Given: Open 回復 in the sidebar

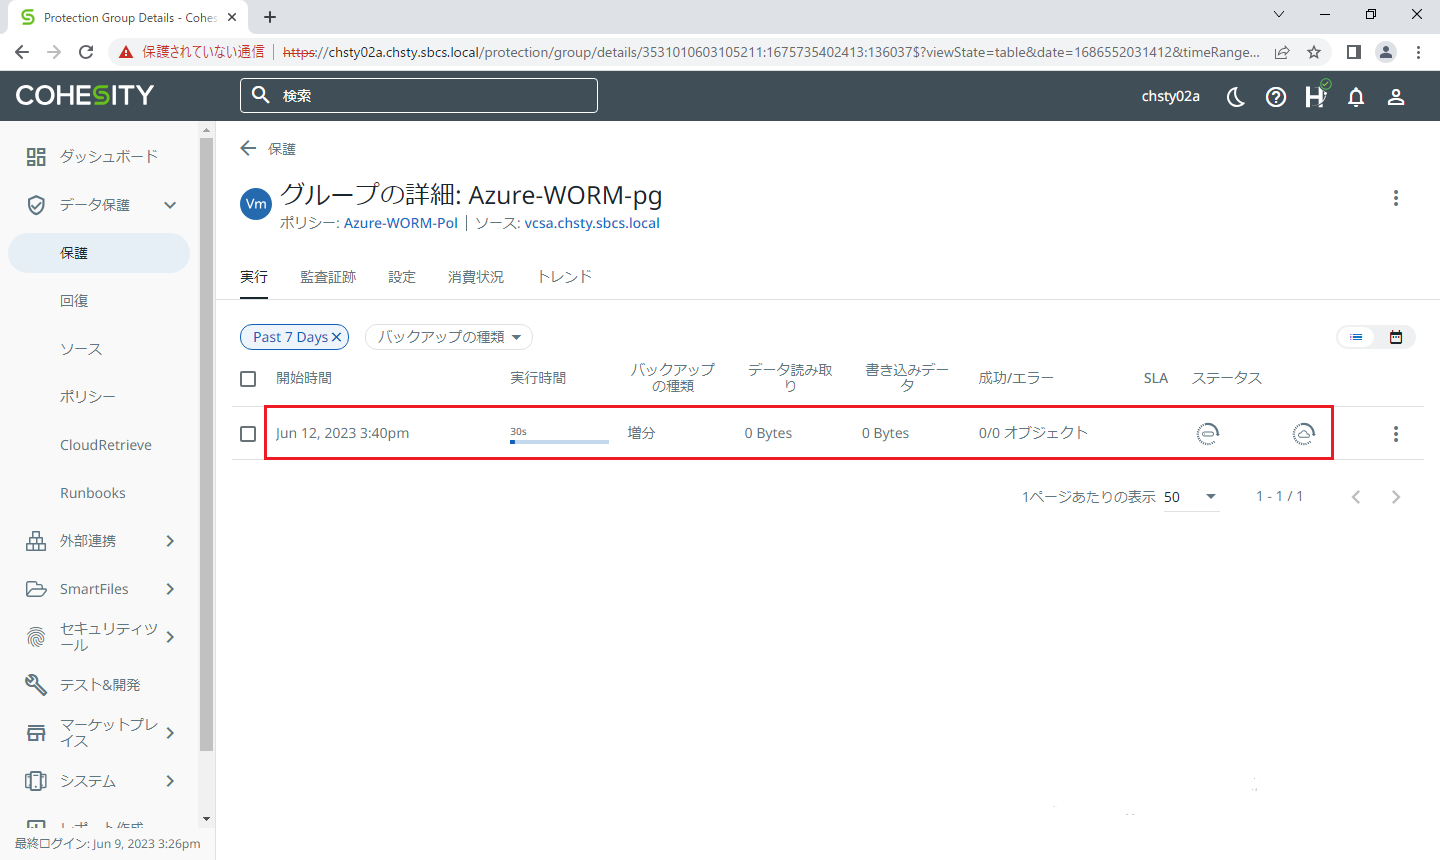Looking at the screenshot, I should point(74,301).
